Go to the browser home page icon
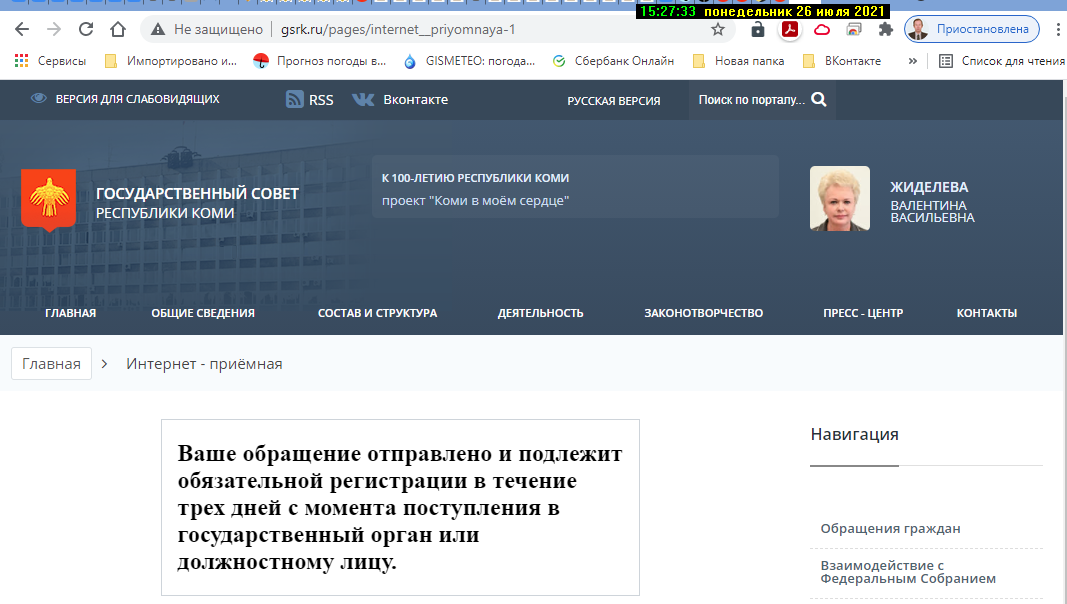Image resolution: width=1067 pixels, height=604 pixels. [x=118, y=29]
